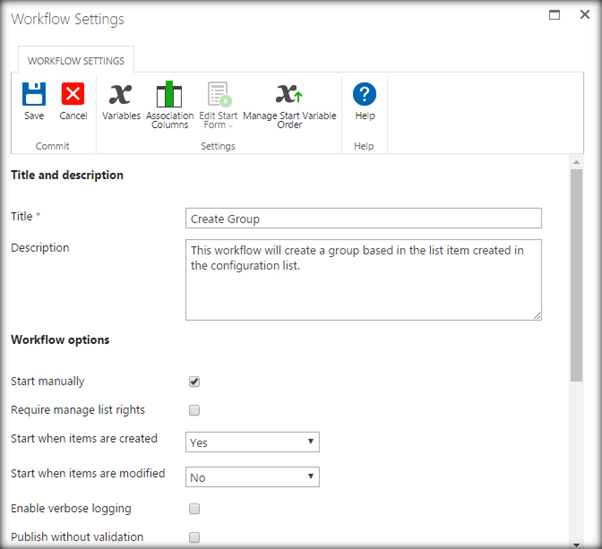Enable Require manage list rights
The height and width of the screenshot is (549, 602).
(195, 410)
